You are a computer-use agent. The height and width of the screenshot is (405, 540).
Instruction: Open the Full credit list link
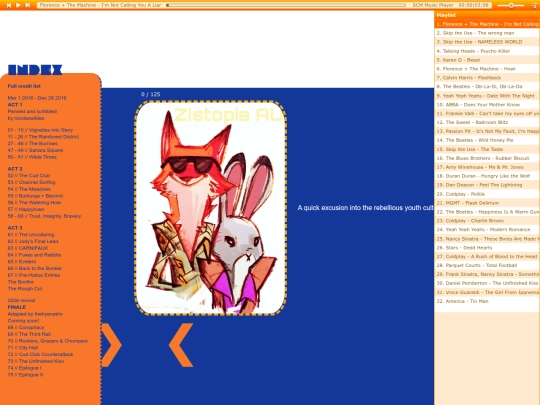[x=24, y=86]
